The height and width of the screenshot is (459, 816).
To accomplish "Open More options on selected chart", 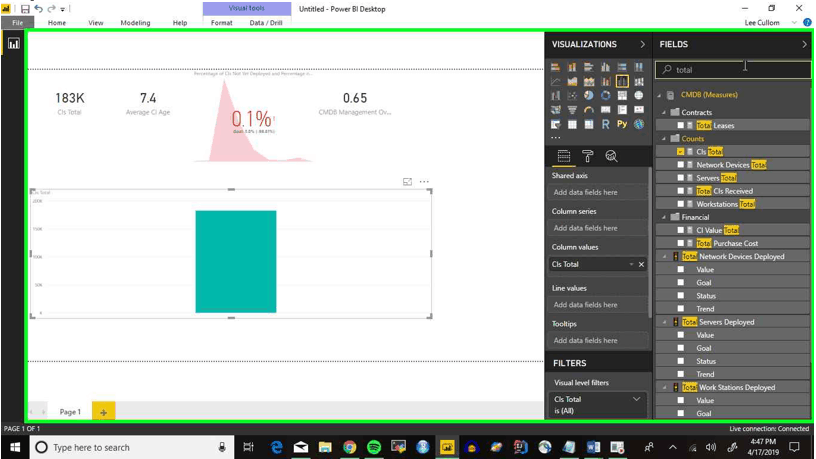I will click(x=424, y=182).
